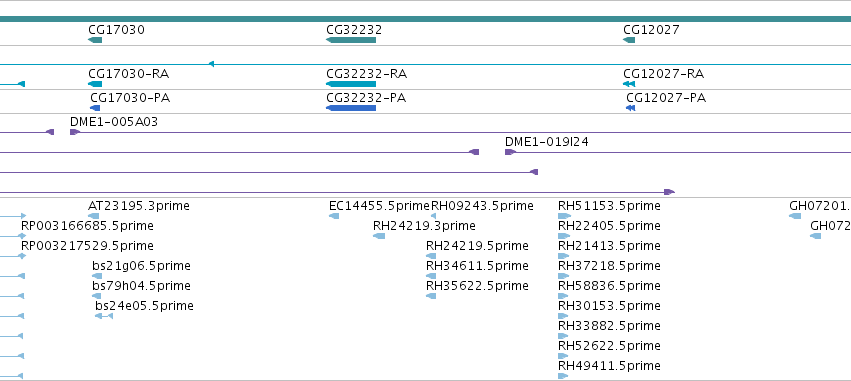The width and height of the screenshot is (851, 381).
Task: Select the CG32232 gene arrow glyph
Action: [351, 40]
